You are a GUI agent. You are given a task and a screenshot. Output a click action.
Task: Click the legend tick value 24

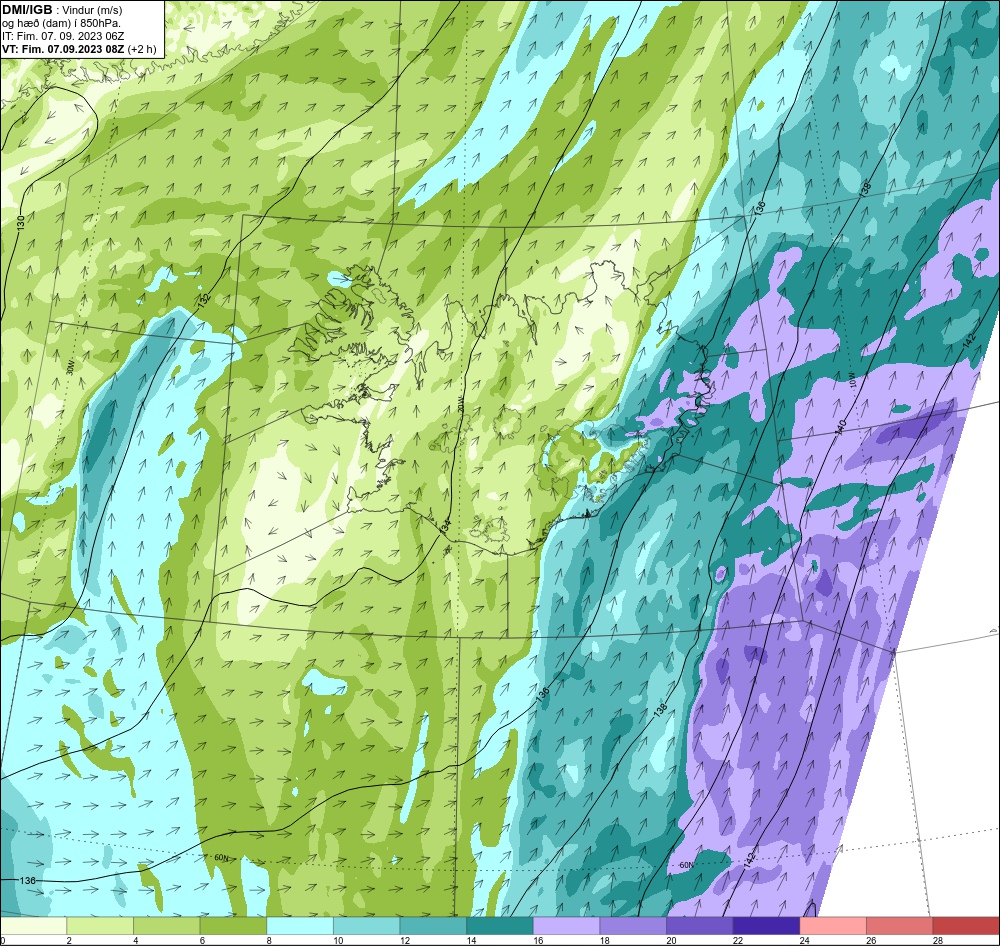(x=805, y=940)
